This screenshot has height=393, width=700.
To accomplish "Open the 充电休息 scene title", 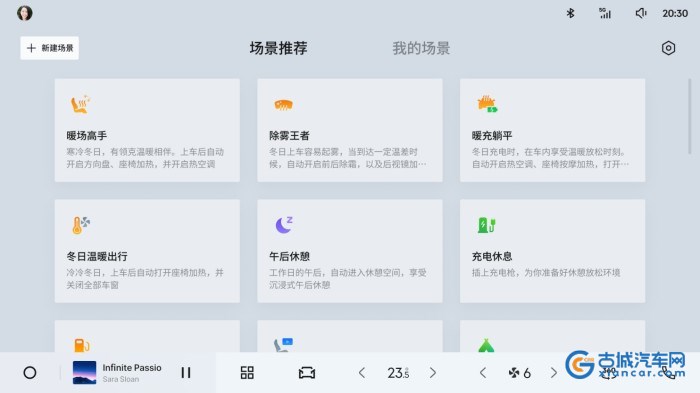I will click(x=492, y=256).
